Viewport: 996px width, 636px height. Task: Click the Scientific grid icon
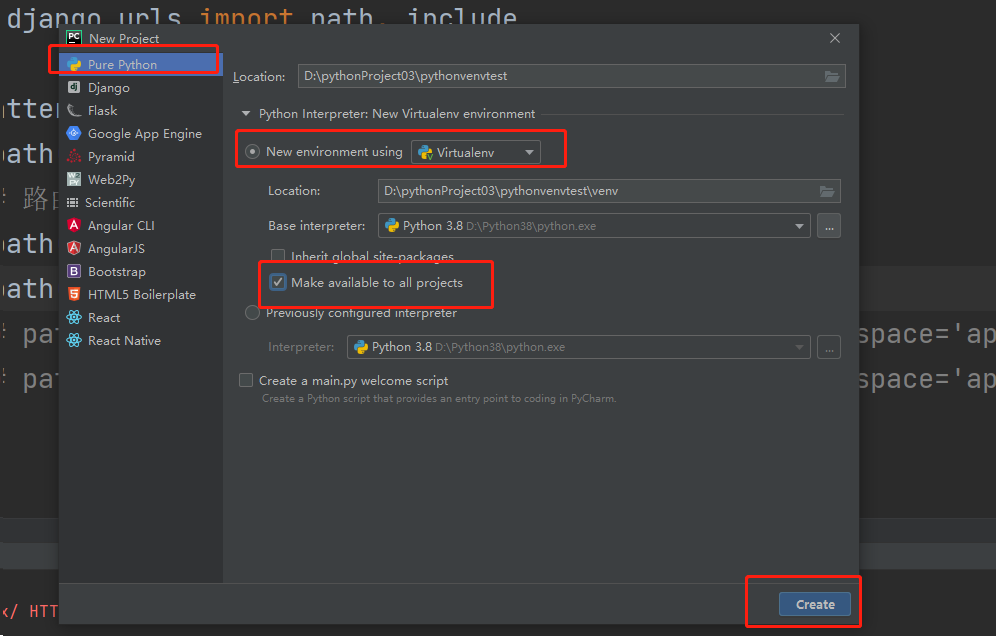pyautogui.click(x=73, y=203)
